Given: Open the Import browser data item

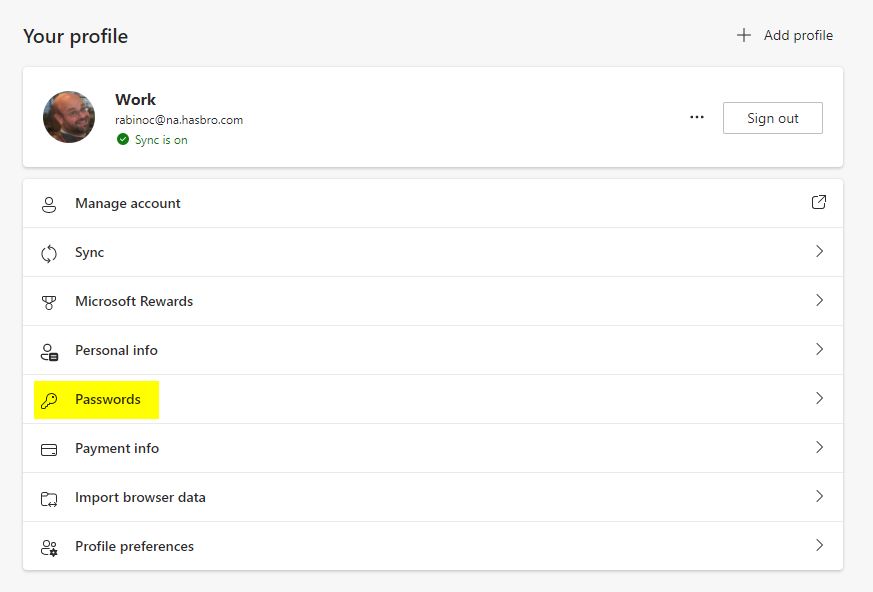Looking at the screenshot, I should coord(140,498).
